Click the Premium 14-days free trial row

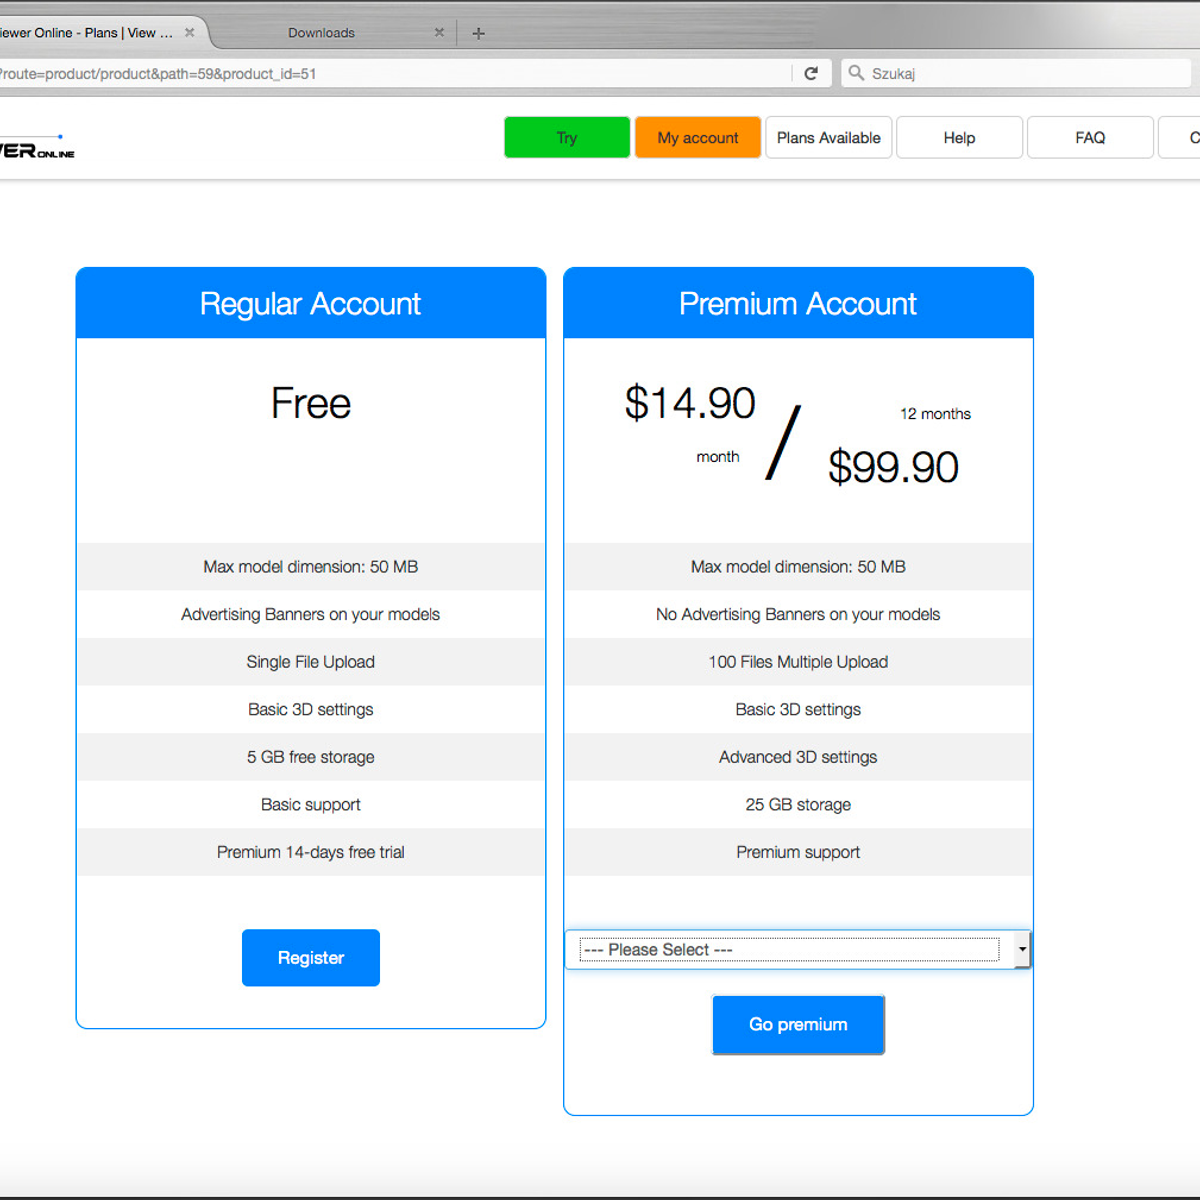click(x=311, y=853)
